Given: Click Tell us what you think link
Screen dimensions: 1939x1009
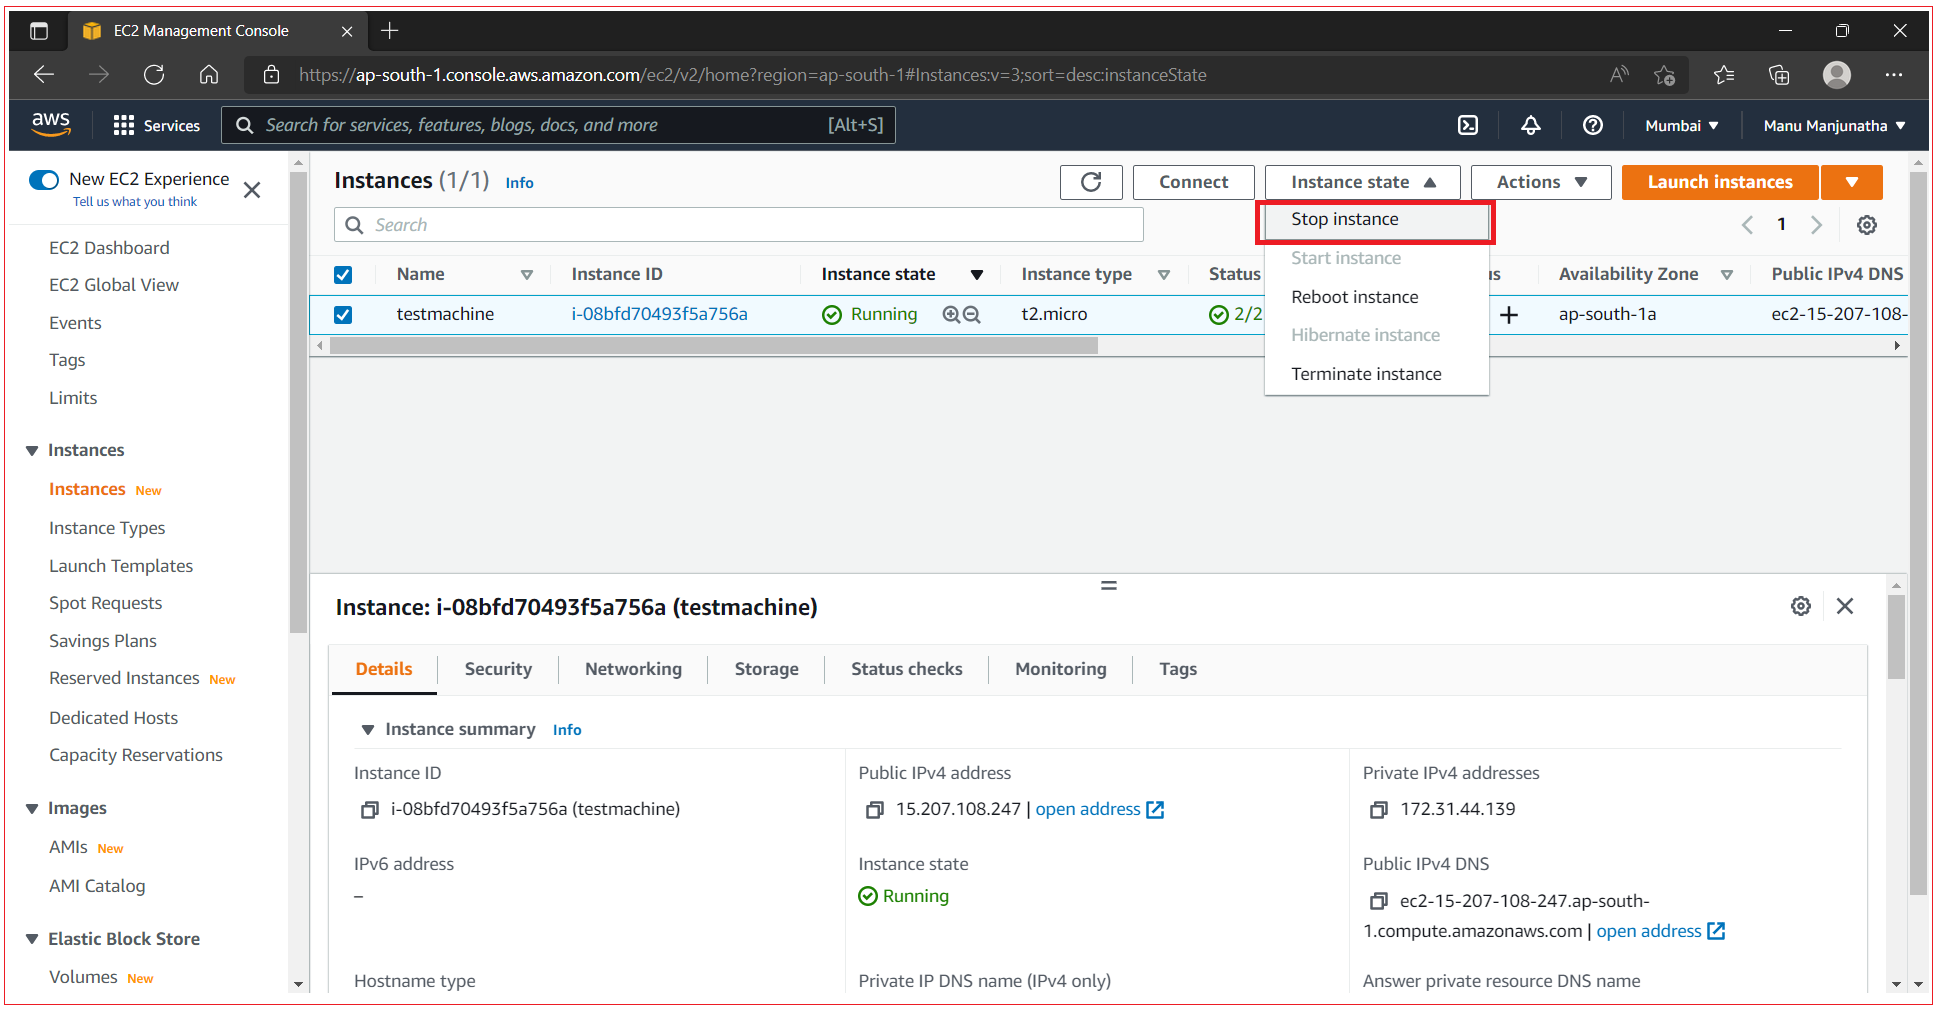Looking at the screenshot, I should tap(135, 202).
